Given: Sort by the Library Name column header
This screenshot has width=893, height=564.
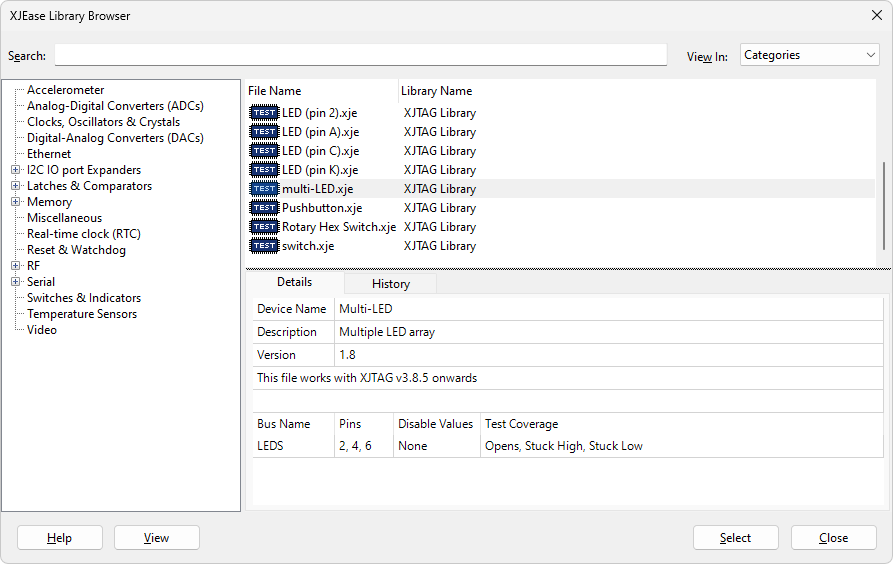Looking at the screenshot, I should pyautogui.click(x=437, y=91).
